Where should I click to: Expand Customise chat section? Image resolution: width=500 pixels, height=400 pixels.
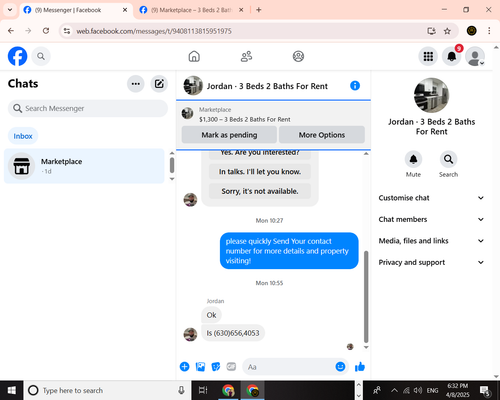click(431, 198)
